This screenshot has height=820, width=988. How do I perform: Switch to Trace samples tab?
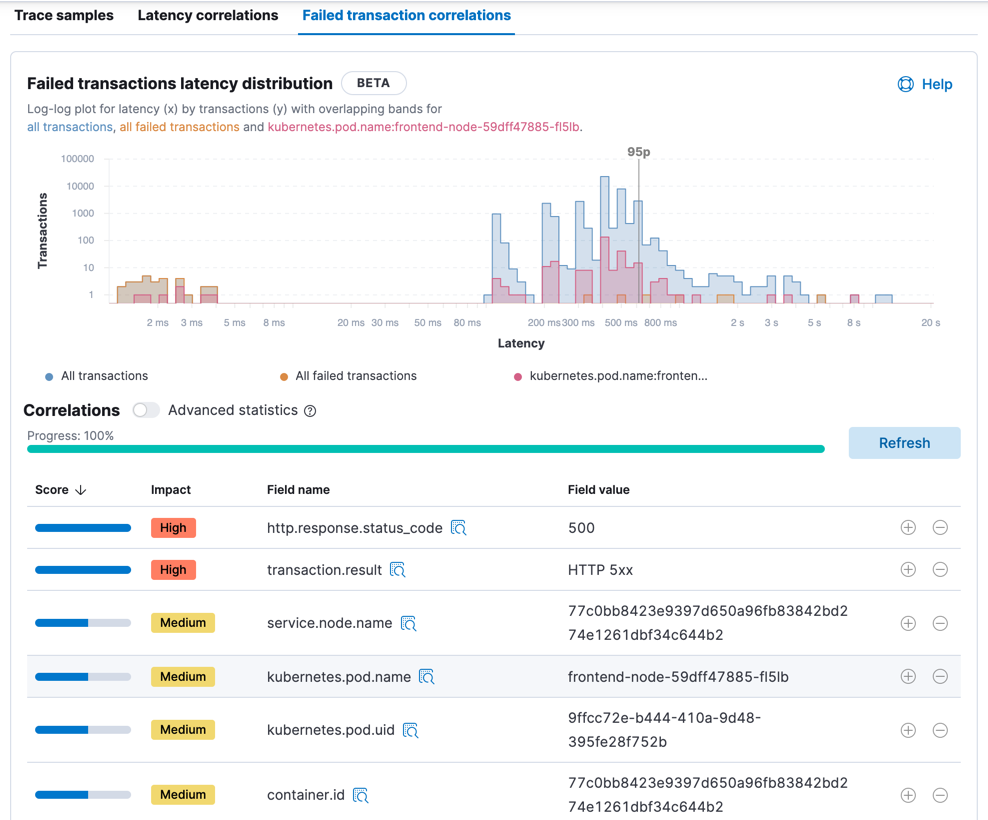(x=64, y=16)
